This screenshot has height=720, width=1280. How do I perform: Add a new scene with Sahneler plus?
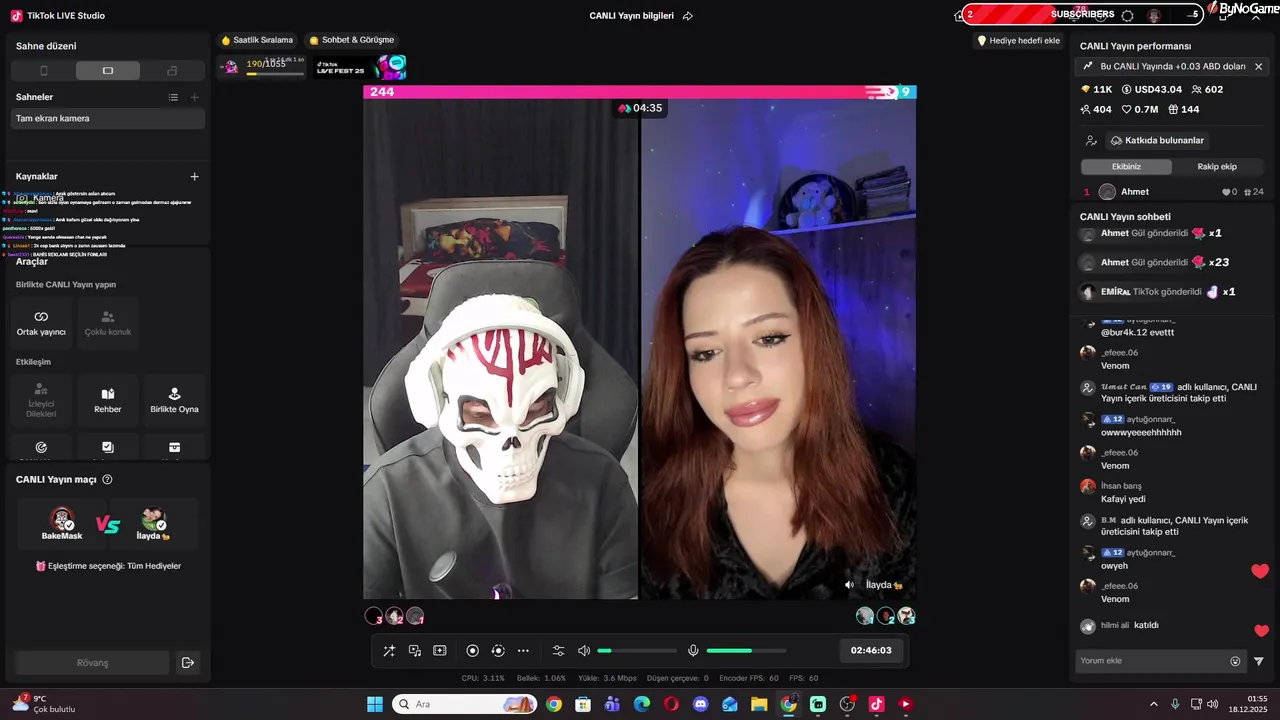click(194, 97)
